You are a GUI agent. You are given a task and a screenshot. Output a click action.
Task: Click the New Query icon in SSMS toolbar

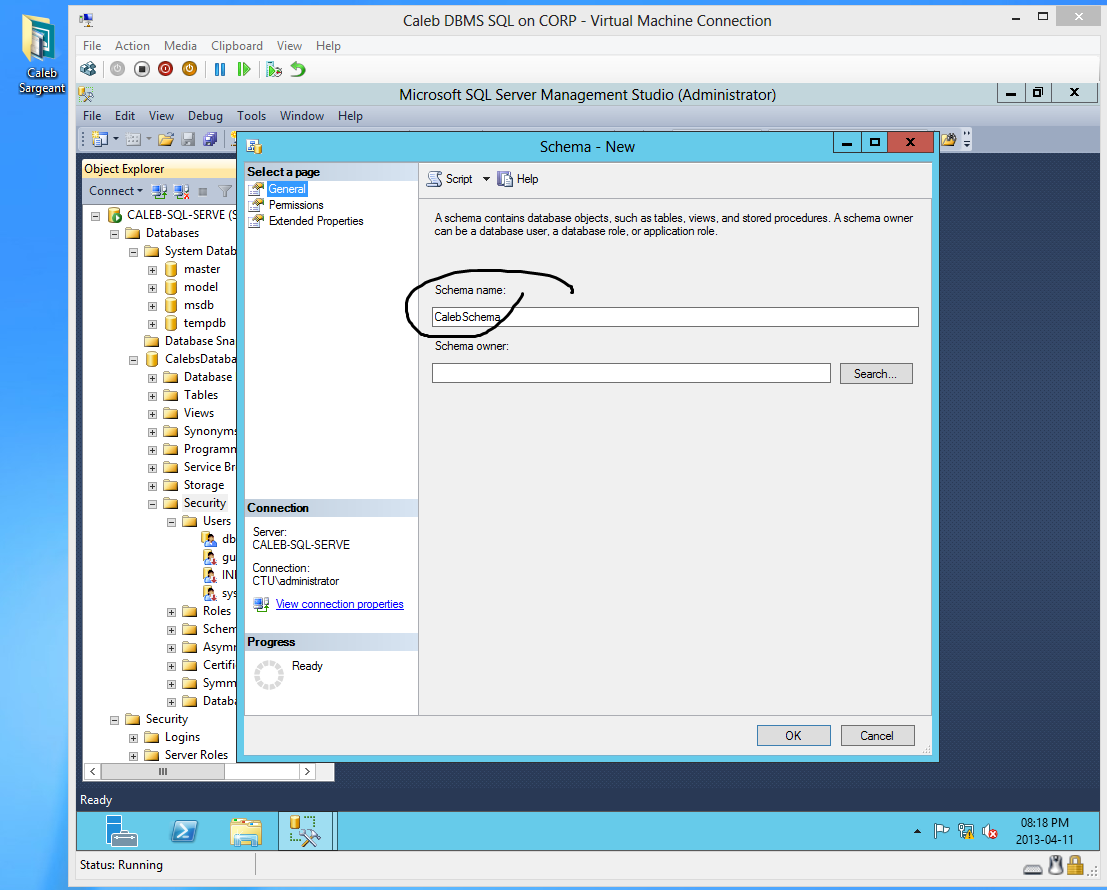(x=100, y=140)
